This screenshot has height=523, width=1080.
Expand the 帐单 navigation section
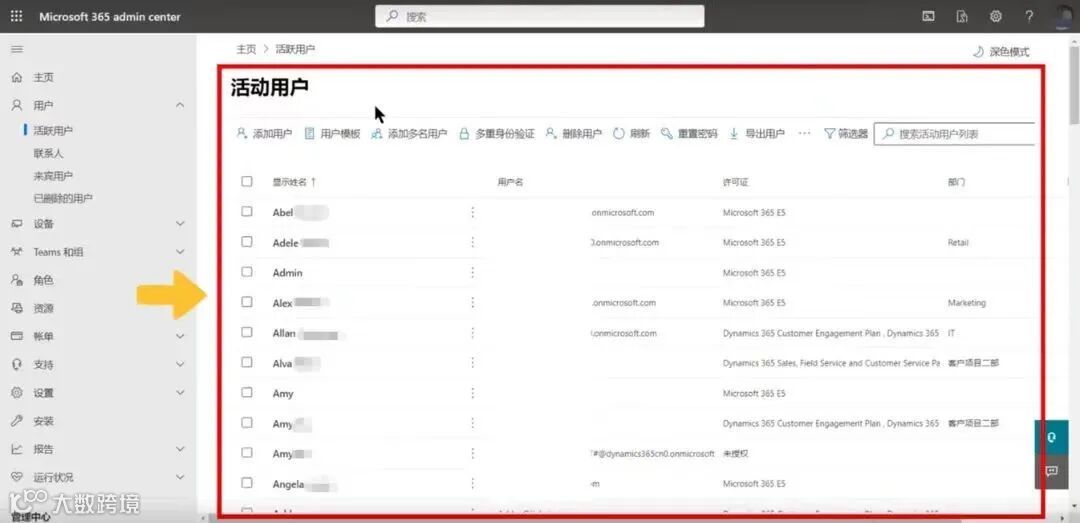pos(180,336)
